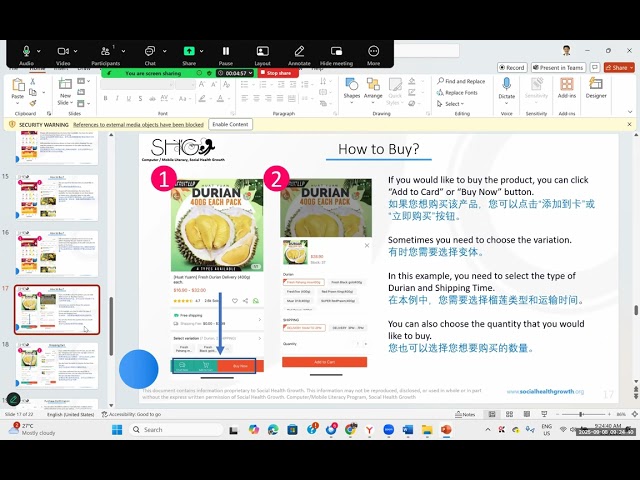Screen dimensions: 640x480
Task: Expand the Share options arrow
Action: pos(202,51)
